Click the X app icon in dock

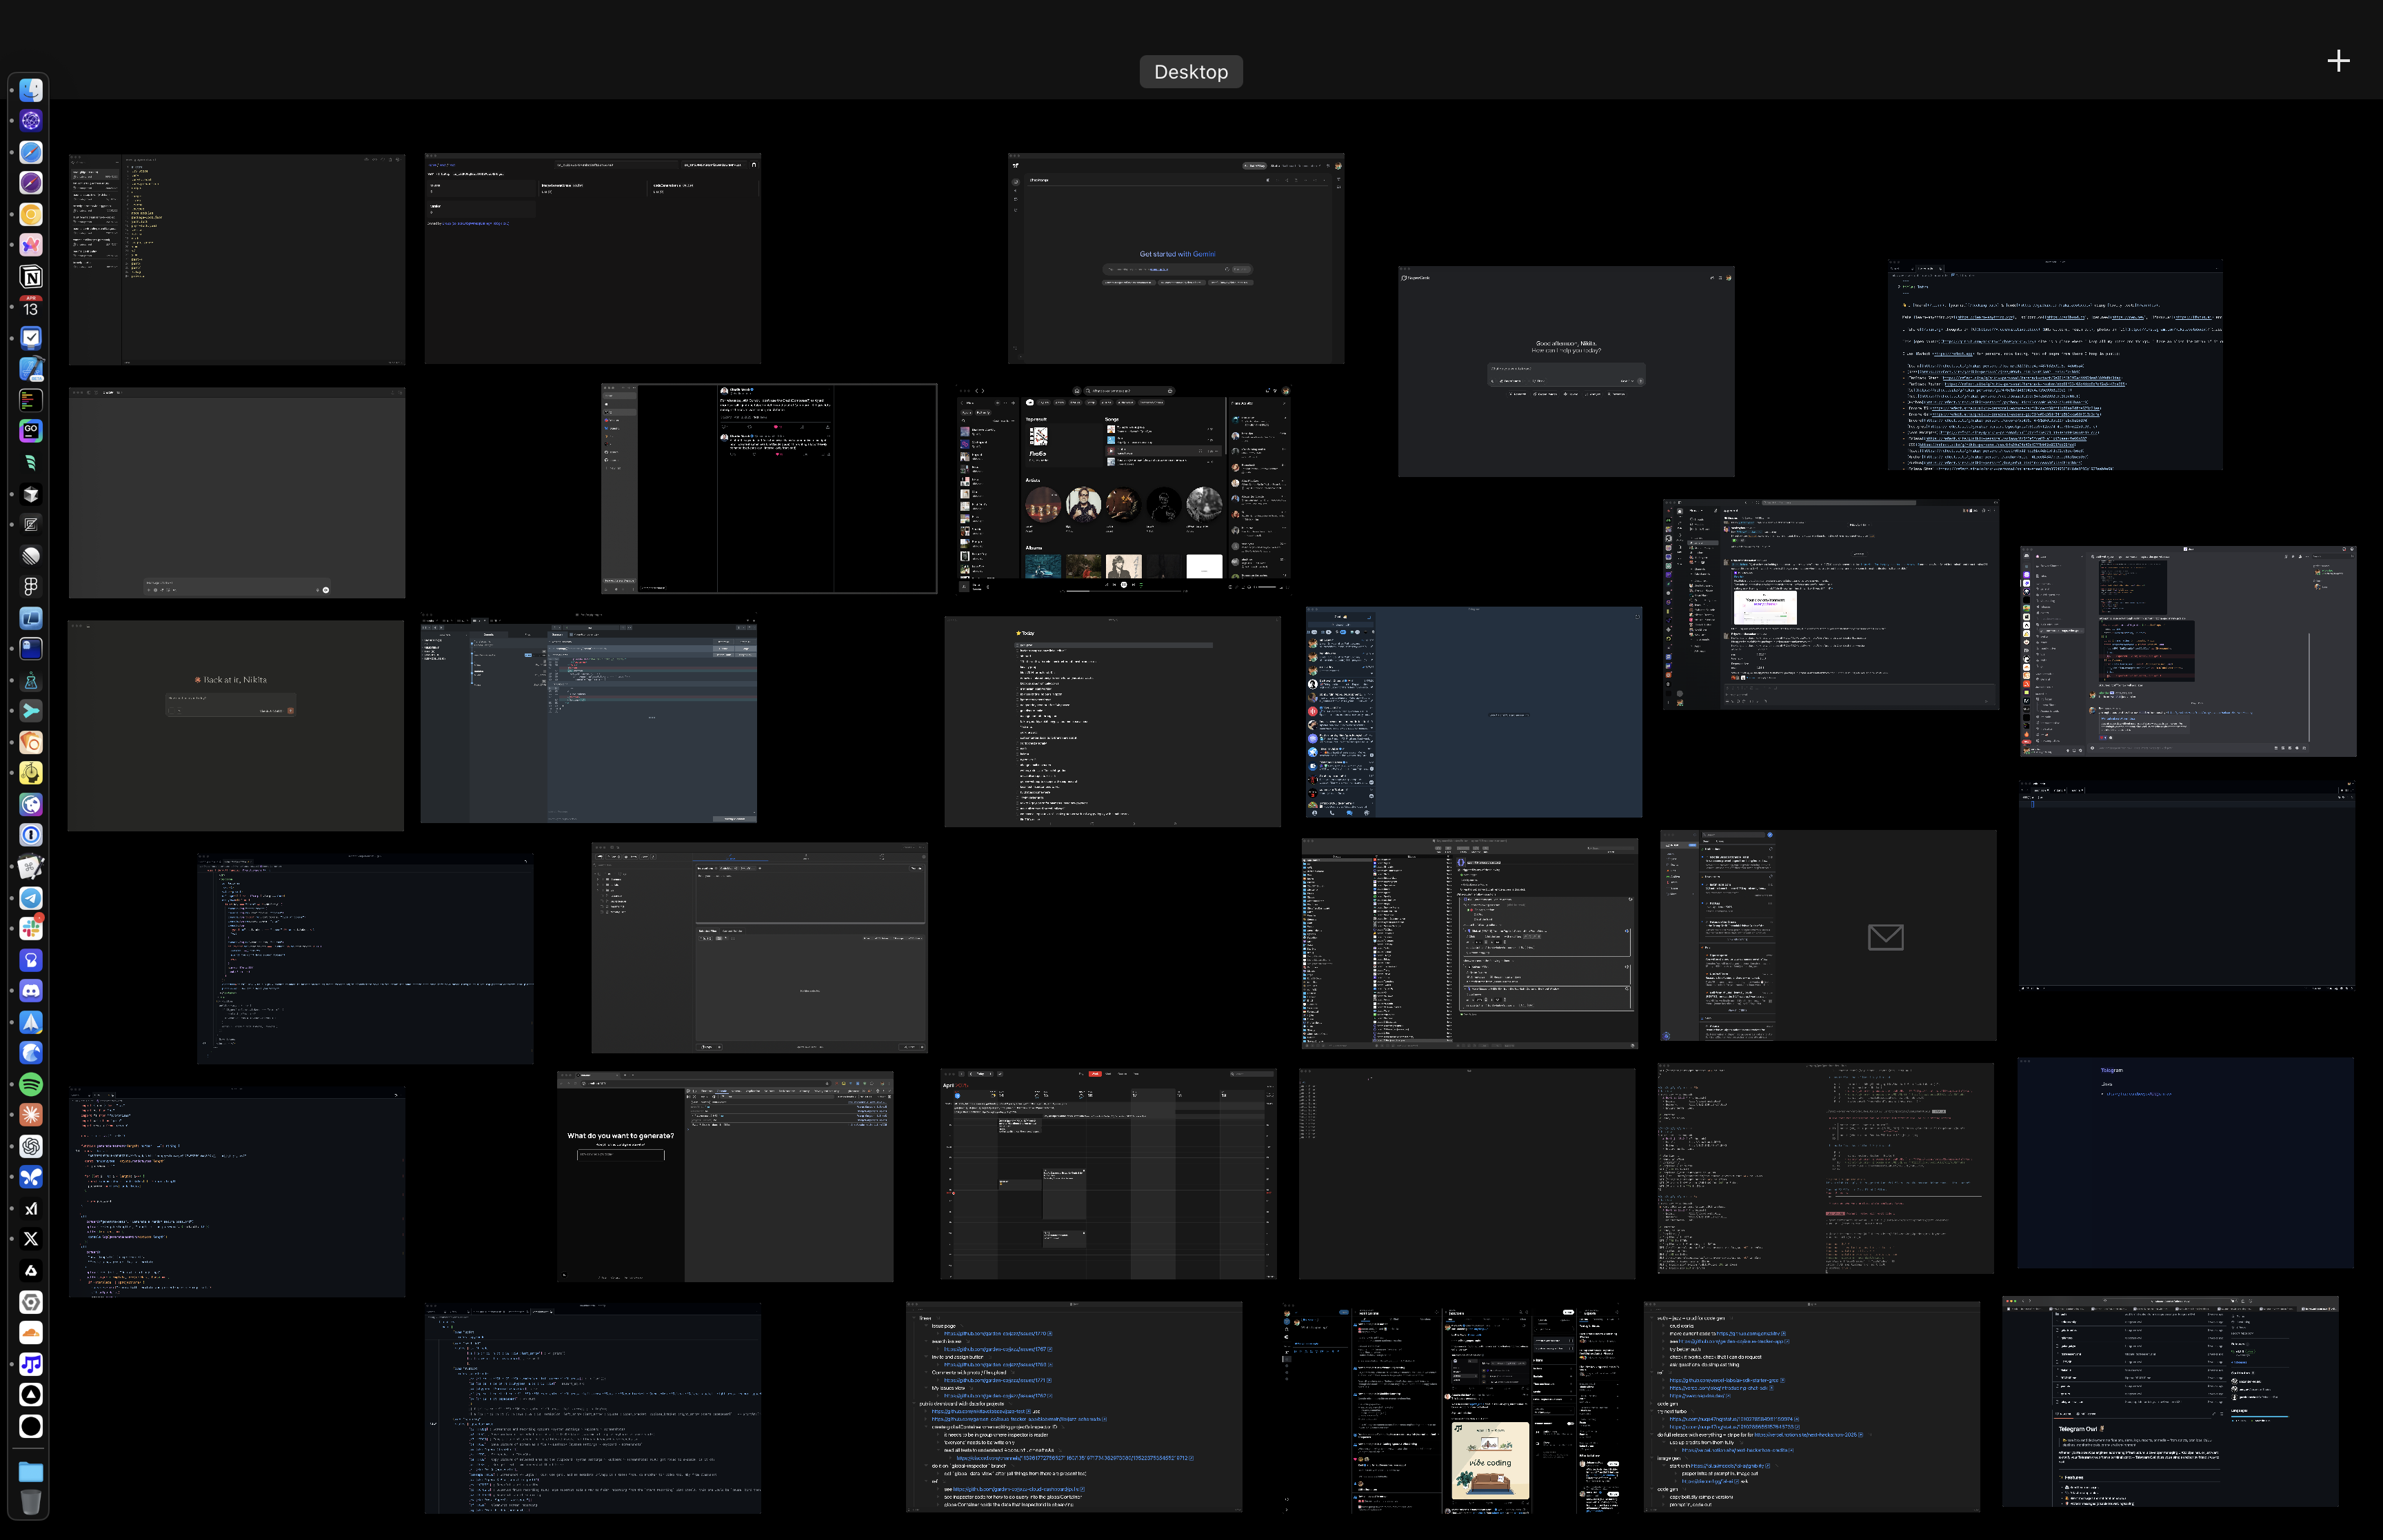(x=31, y=1239)
